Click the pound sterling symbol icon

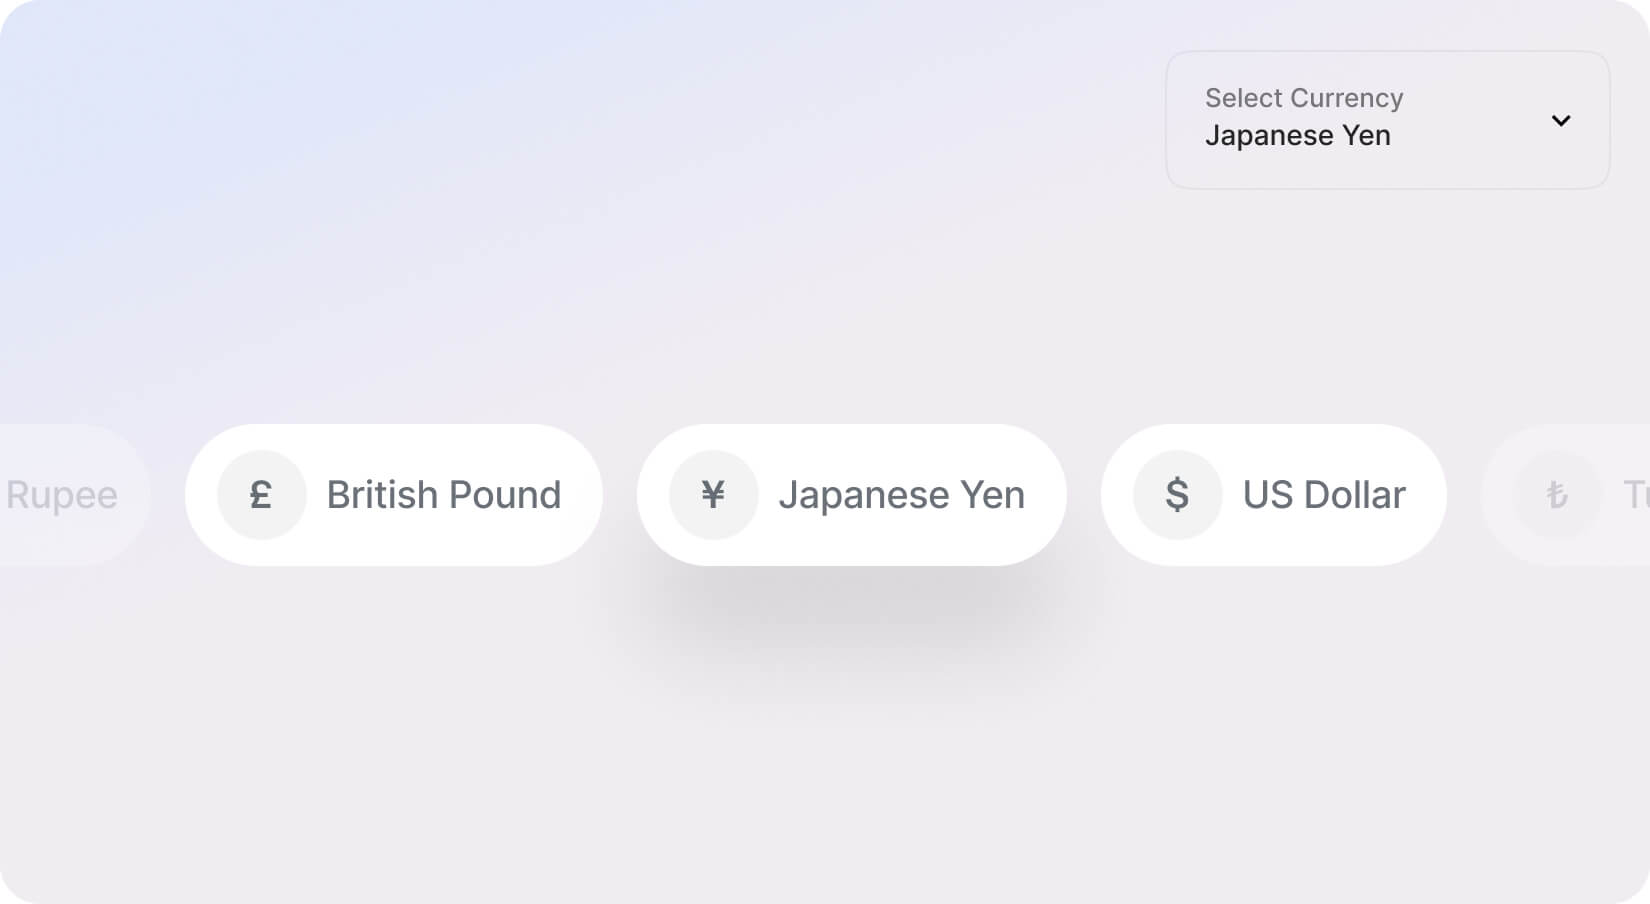261,495
